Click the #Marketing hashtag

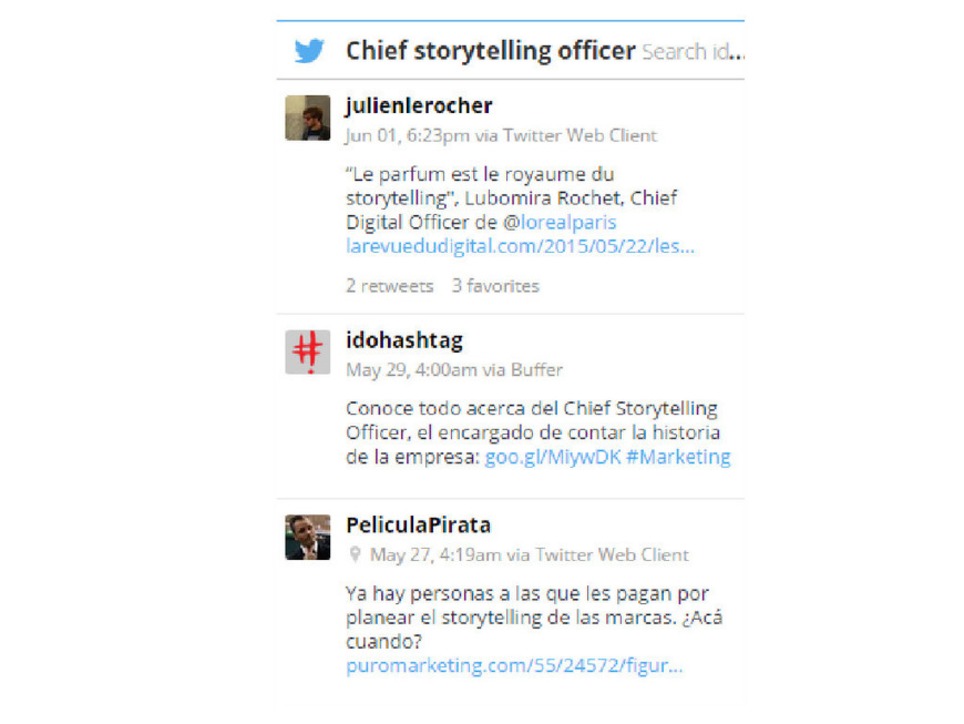click(x=678, y=457)
